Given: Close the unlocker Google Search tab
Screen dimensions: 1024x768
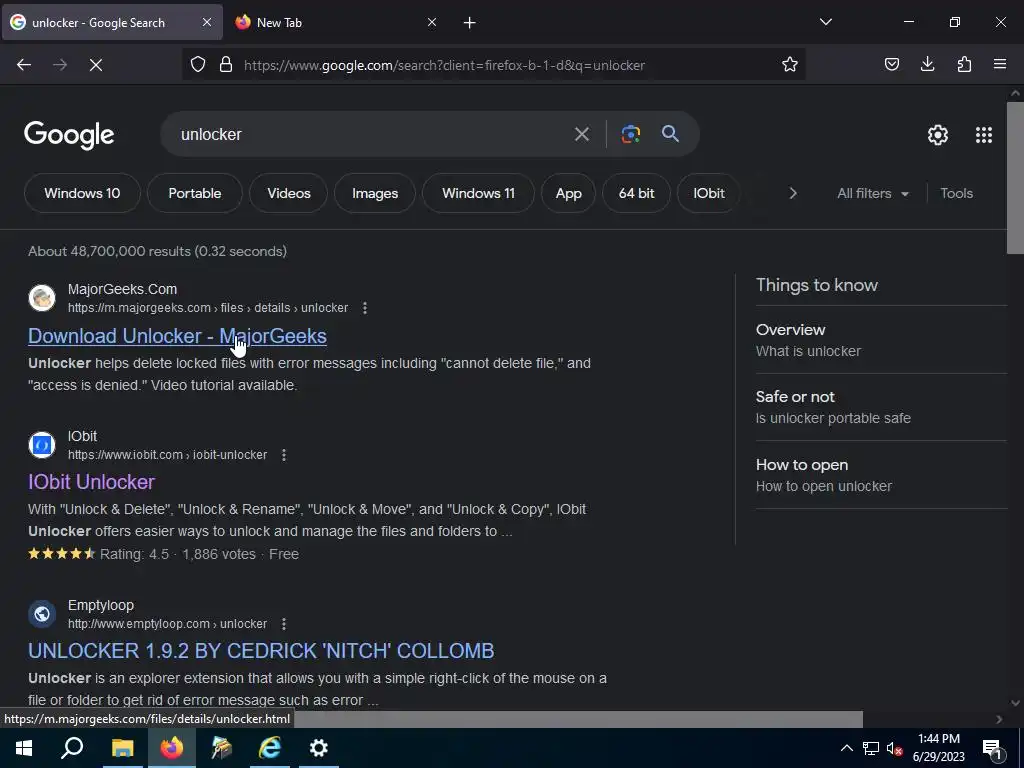Looking at the screenshot, I should click(x=206, y=22).
